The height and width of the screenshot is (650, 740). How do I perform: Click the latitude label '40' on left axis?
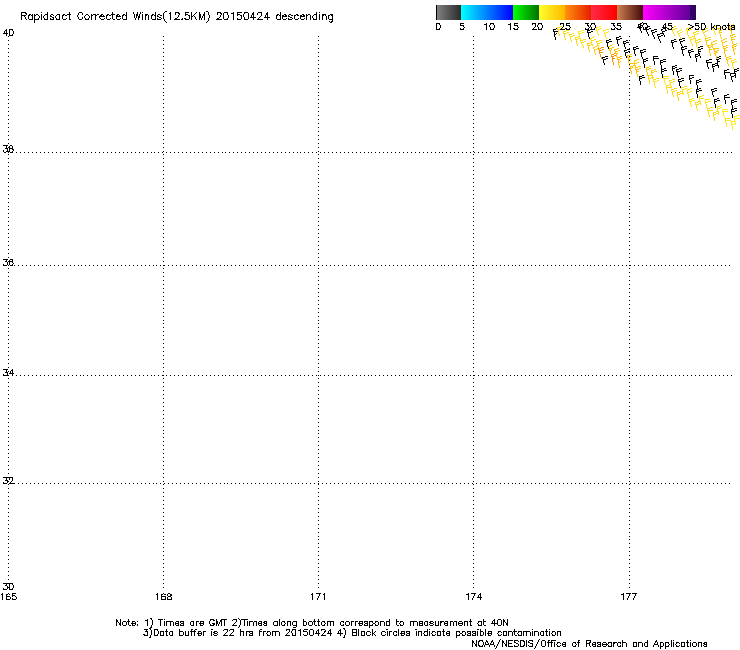click(x=8, y=33)
